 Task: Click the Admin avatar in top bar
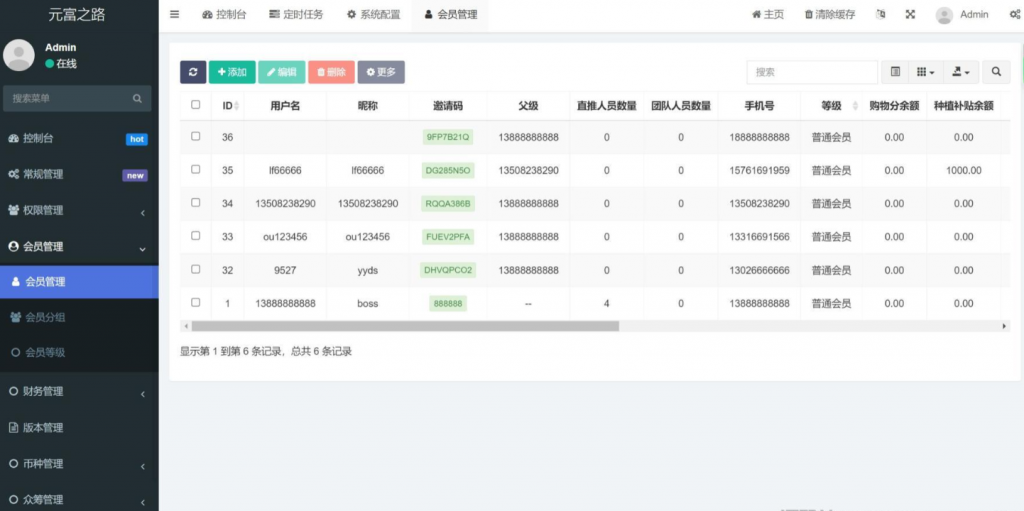click(944, 15)
